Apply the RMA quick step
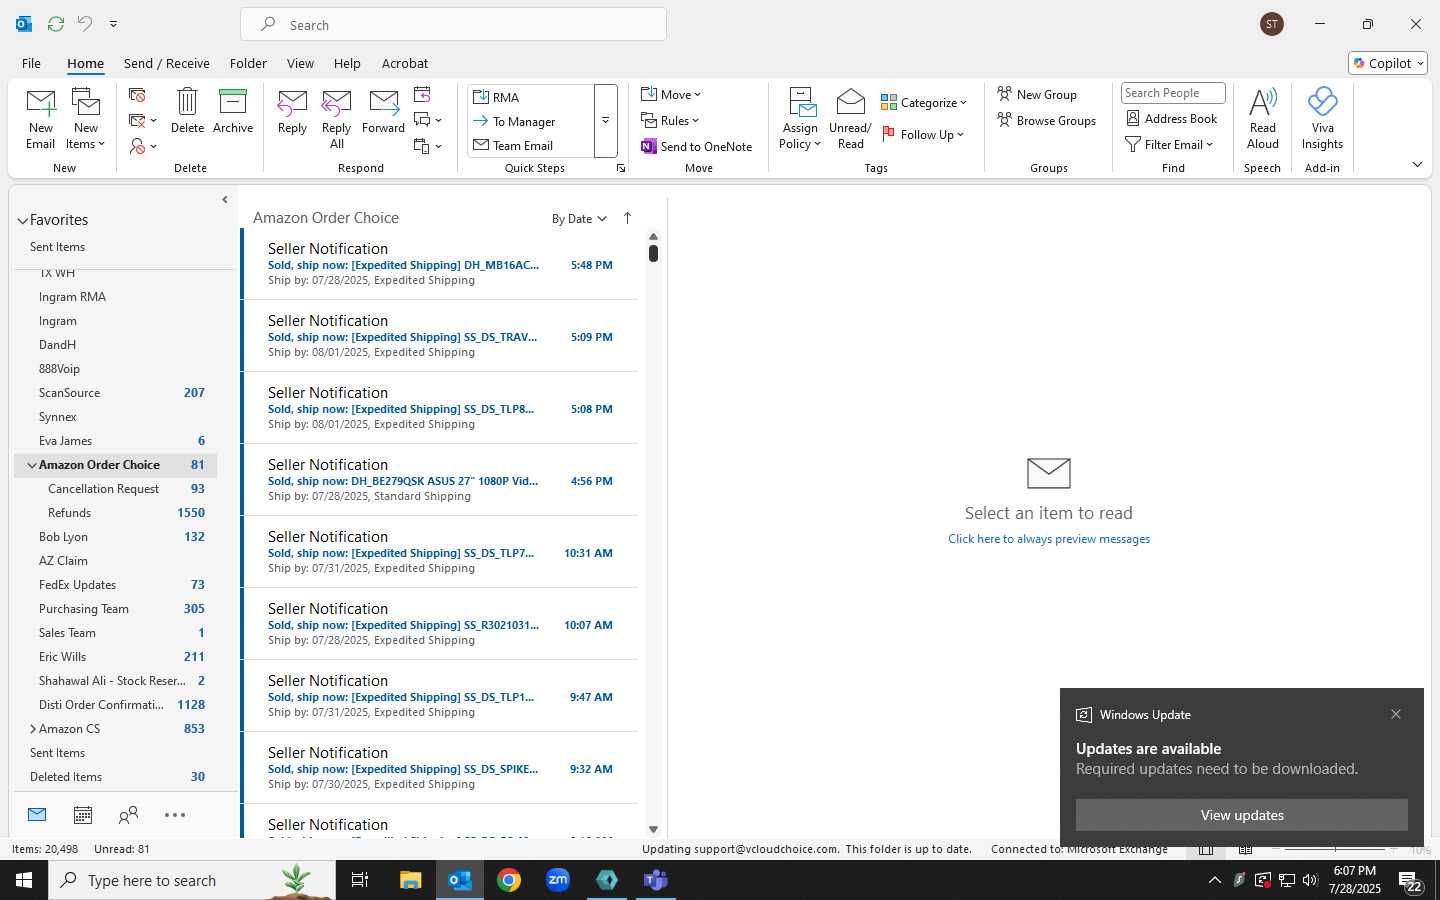The image size is (1440, 900). pos(531,97)
